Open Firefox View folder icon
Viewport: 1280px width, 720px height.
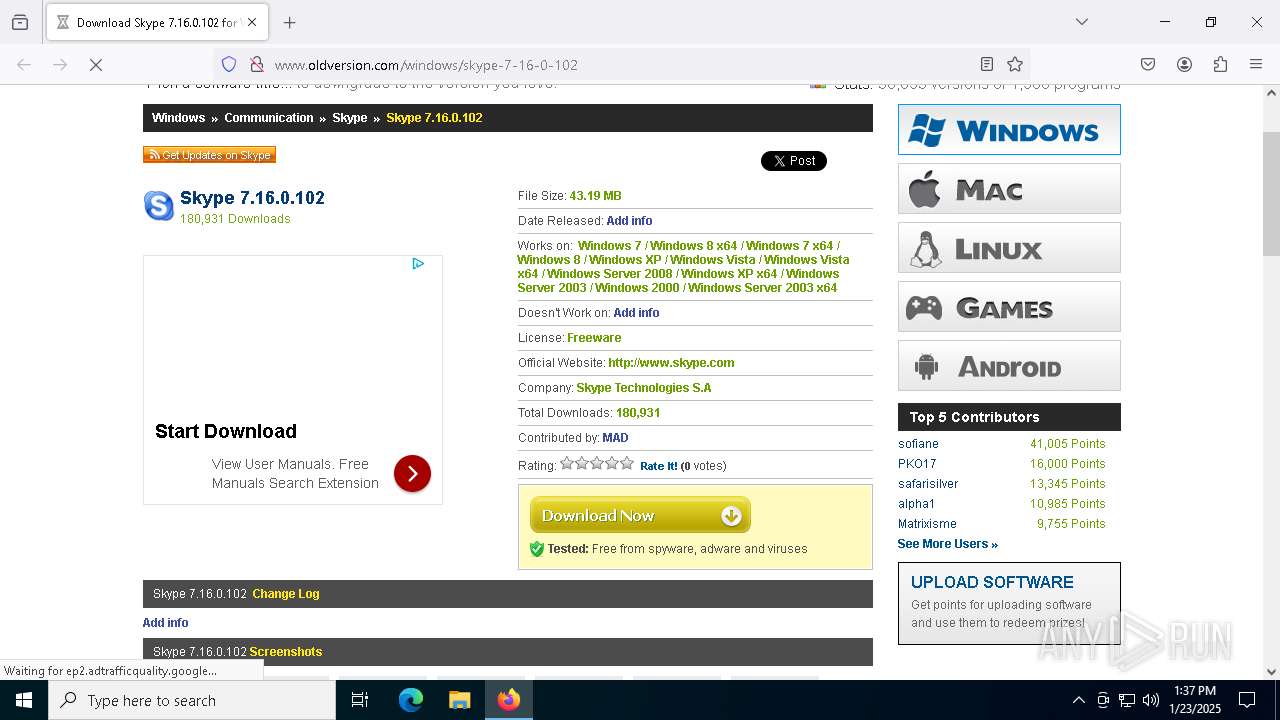(x=20, y=22)
